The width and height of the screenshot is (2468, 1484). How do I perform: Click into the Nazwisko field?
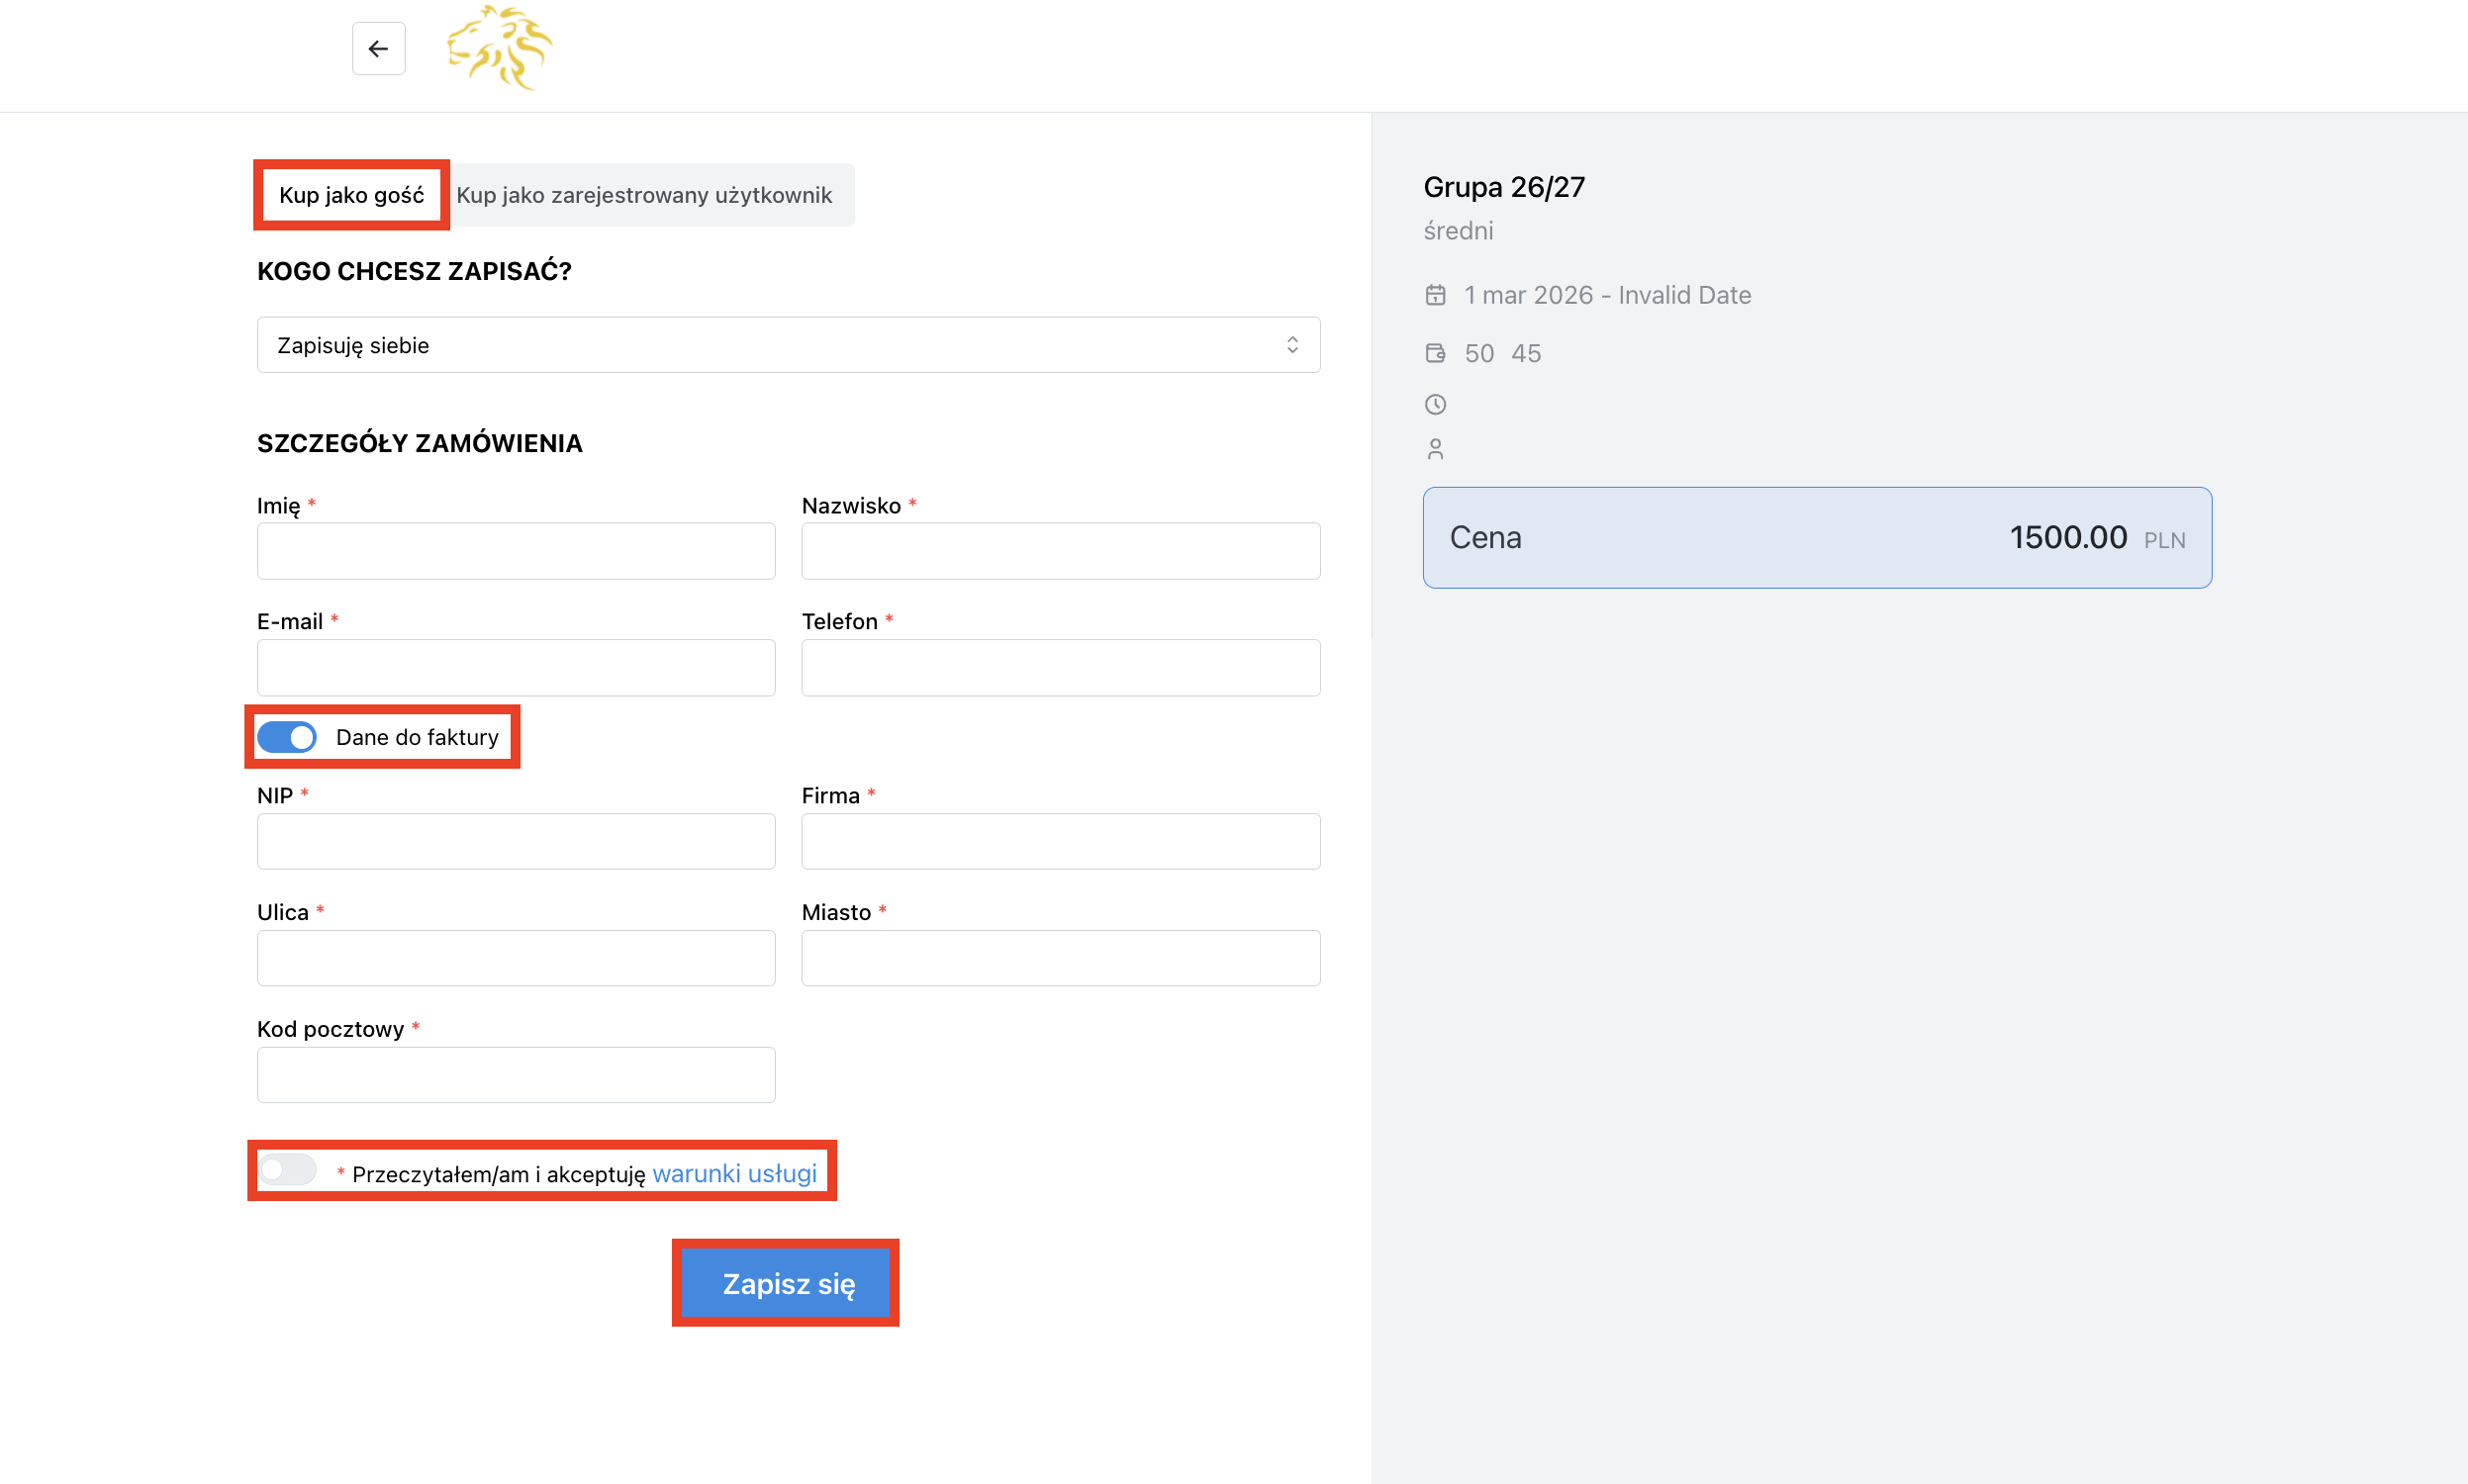(x=1060, y=551)
